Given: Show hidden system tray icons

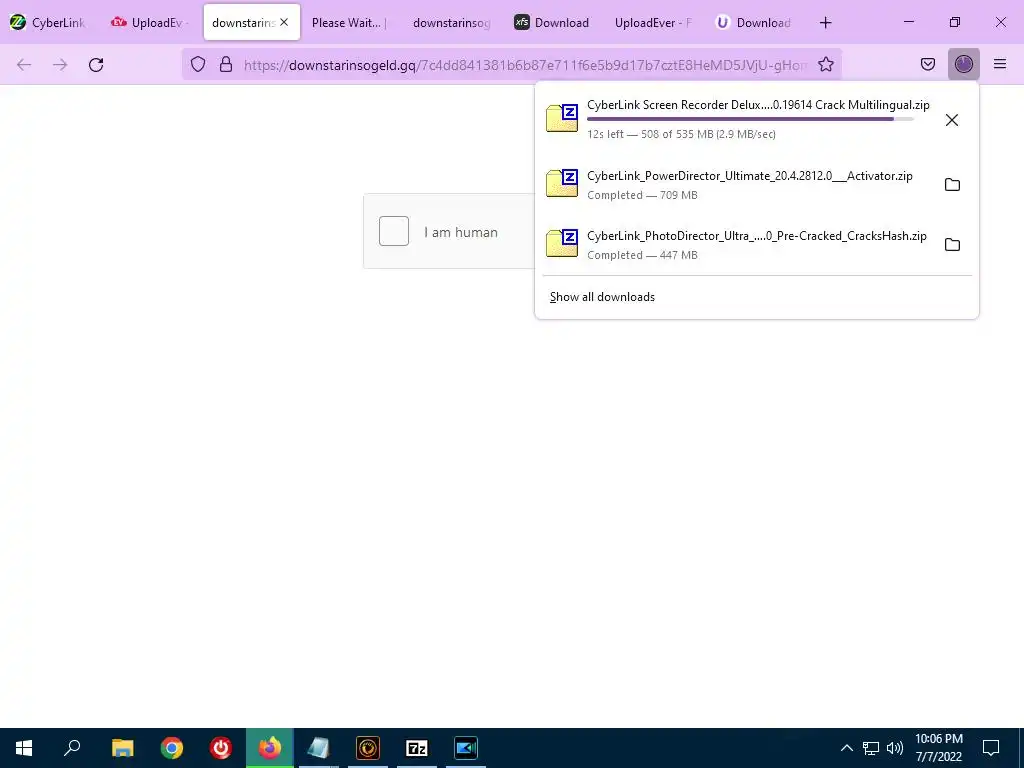Looking at the screenshot, I should (x=846, y=748).
